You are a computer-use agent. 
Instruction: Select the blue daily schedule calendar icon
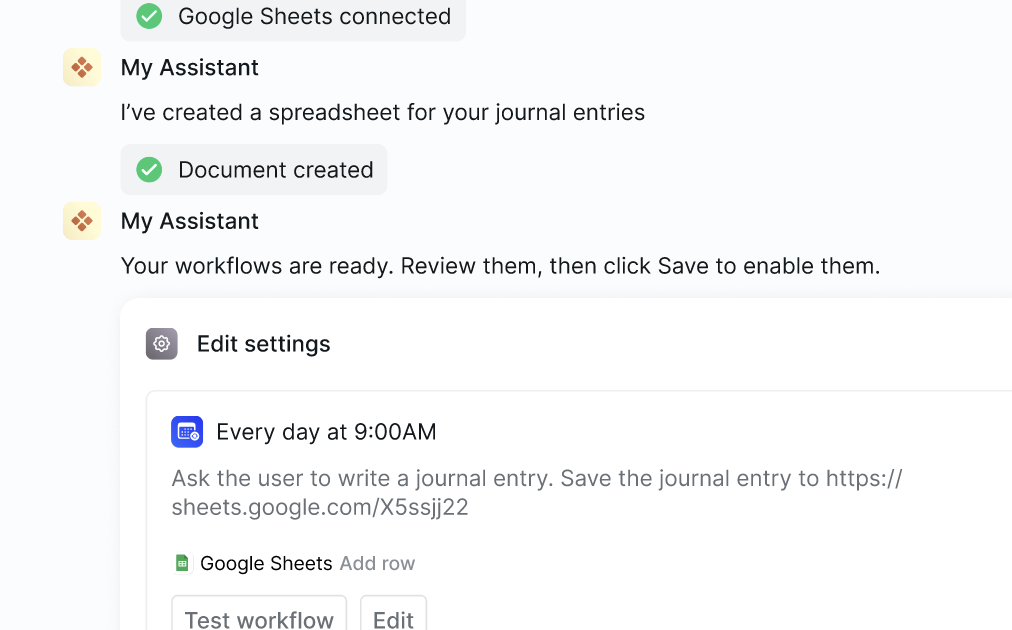point(186,431)
